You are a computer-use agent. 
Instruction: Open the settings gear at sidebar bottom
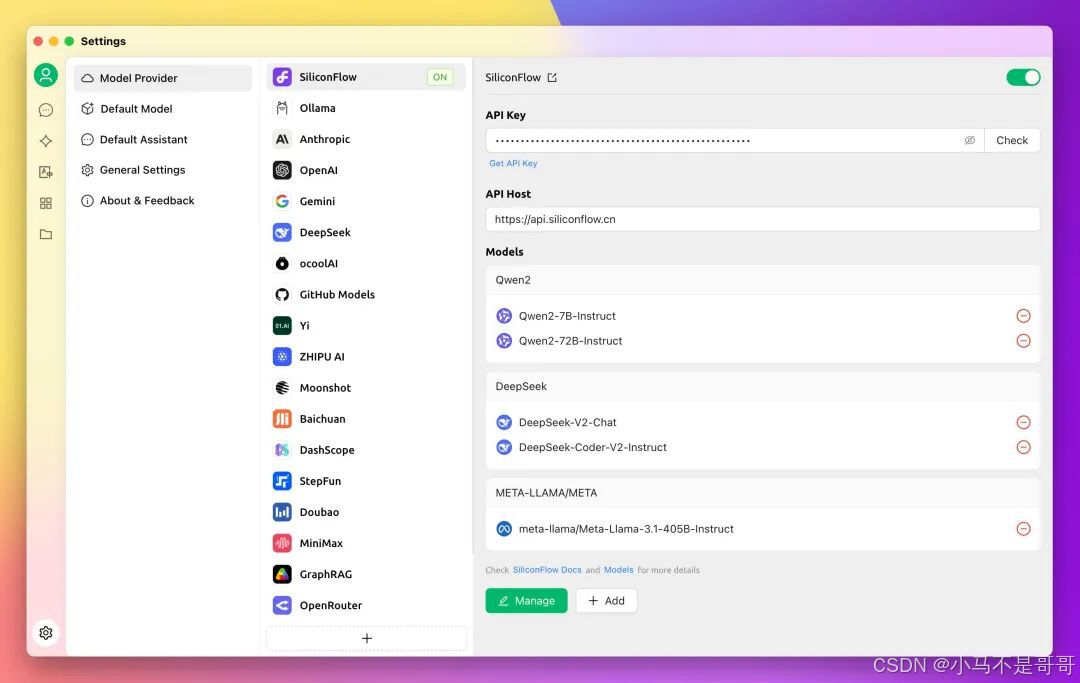coord(46,633)
